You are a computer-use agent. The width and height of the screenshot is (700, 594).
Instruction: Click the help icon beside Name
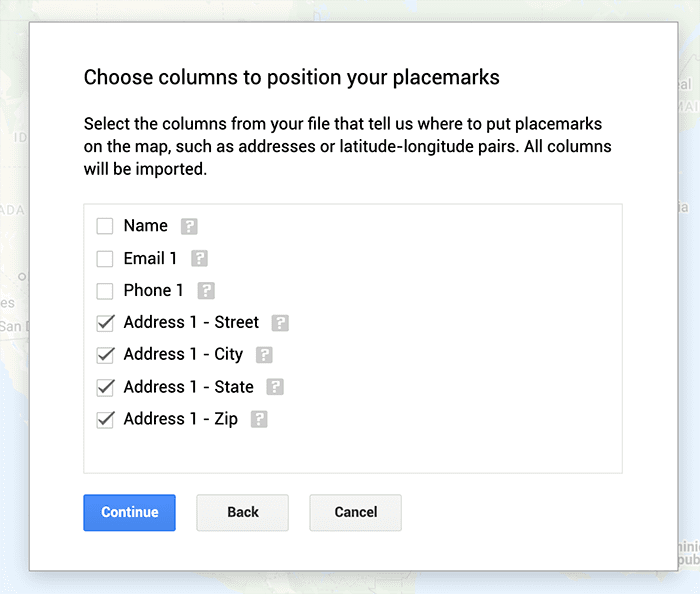pyautogui.click(x=189, y=226)
